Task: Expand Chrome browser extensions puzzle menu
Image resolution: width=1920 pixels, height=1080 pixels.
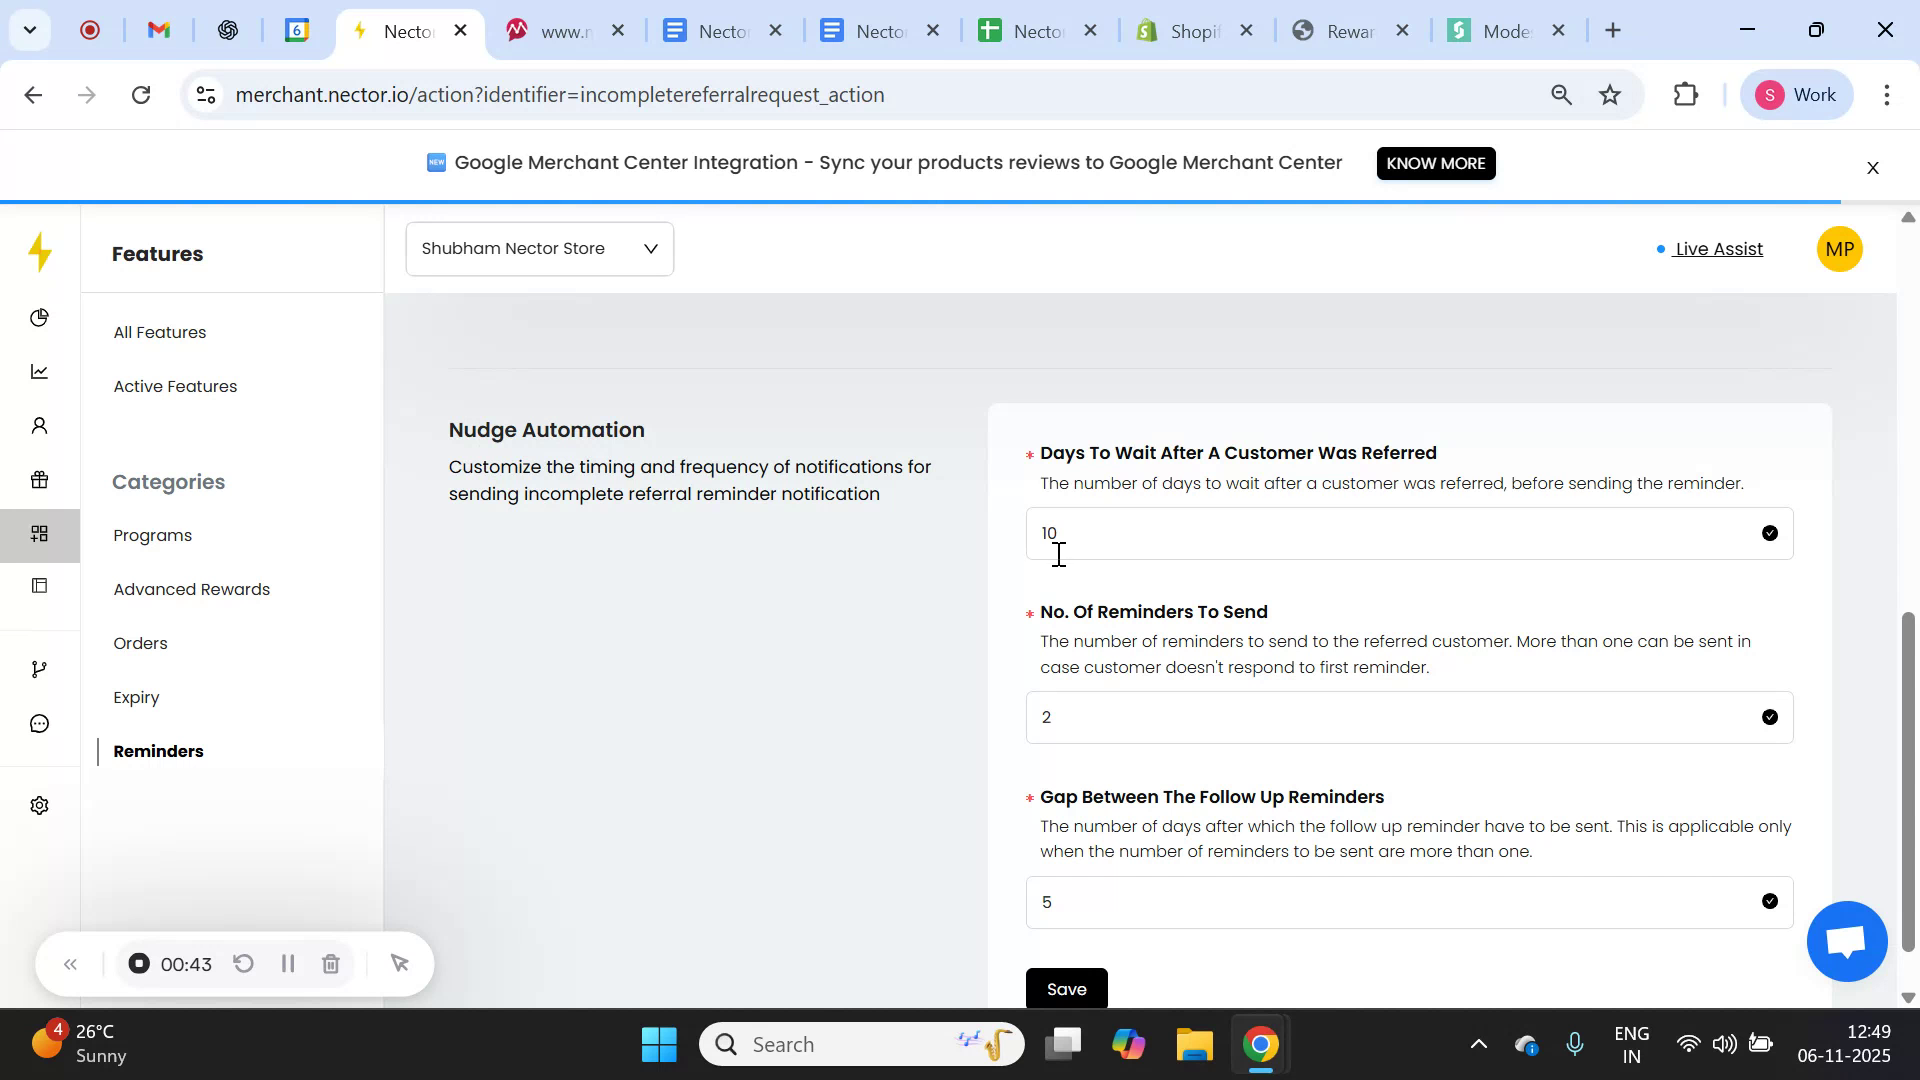Action: (x=1685, y=94)
